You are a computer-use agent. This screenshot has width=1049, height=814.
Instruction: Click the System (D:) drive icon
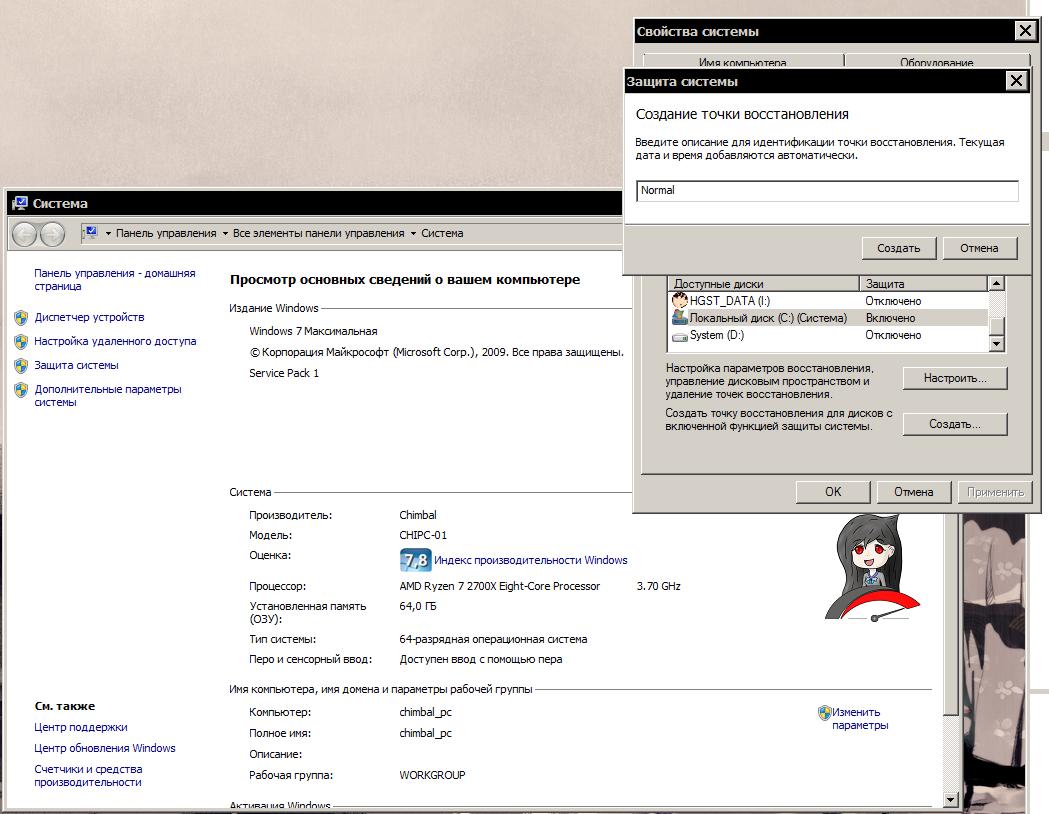click(680, 336)
